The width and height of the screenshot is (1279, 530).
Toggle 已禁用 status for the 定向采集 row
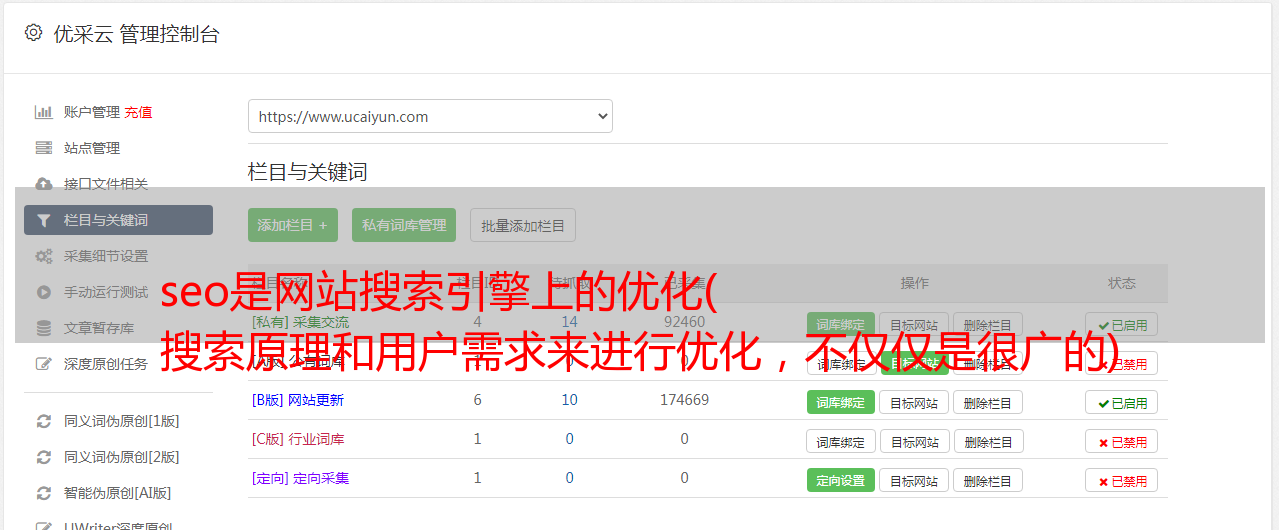[1122, 480]
